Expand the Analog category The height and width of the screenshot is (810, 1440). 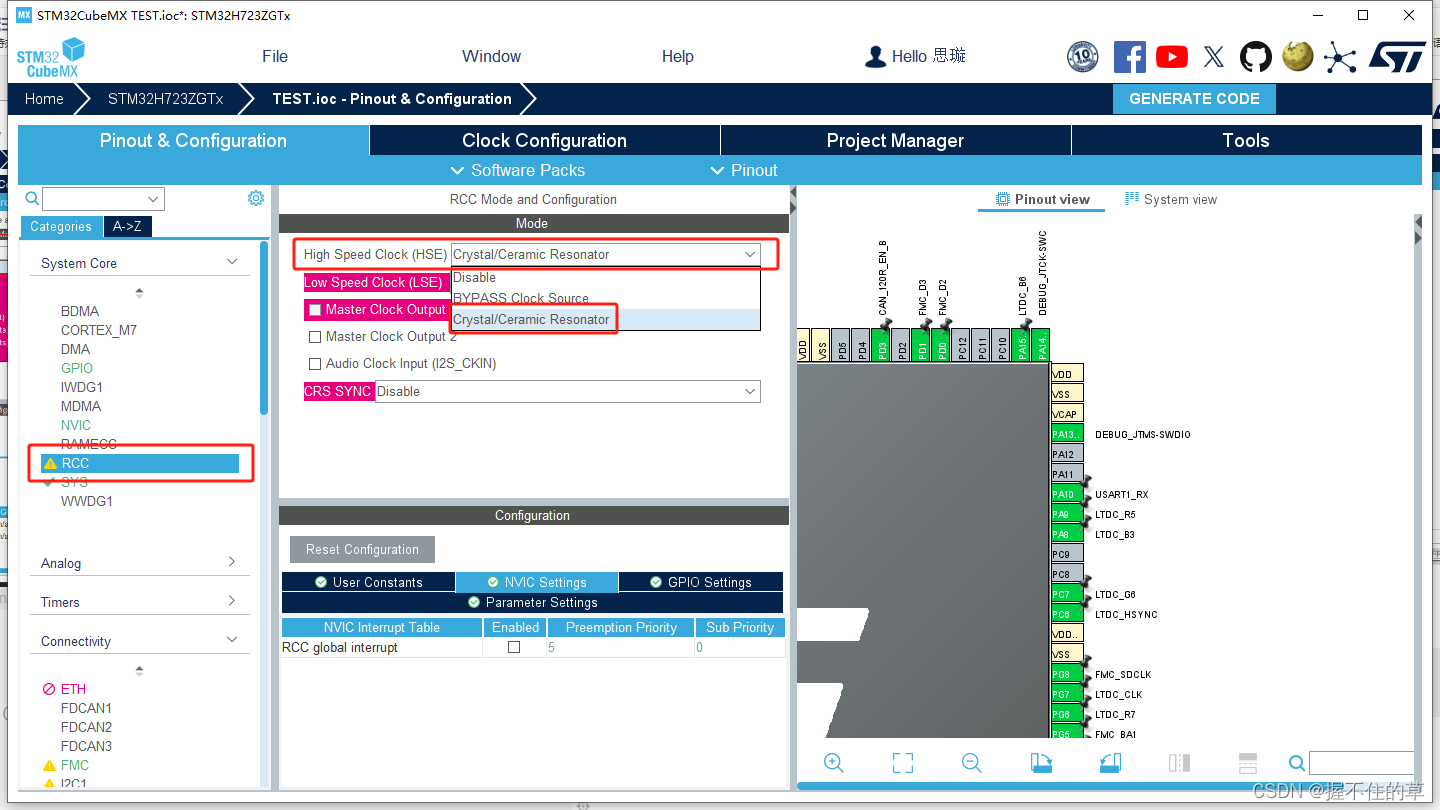coord(232,562)
